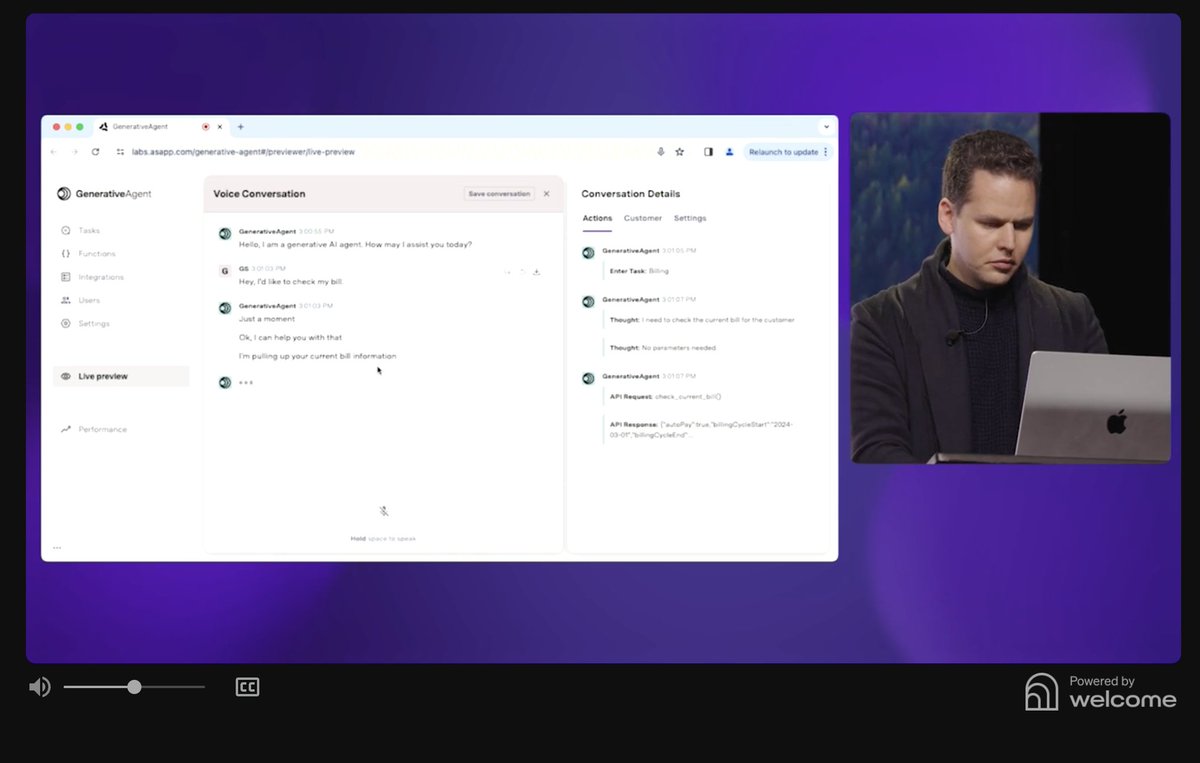Click the Live preview eye icon
The image size is (1200, 763).
[x=66, y=376]
